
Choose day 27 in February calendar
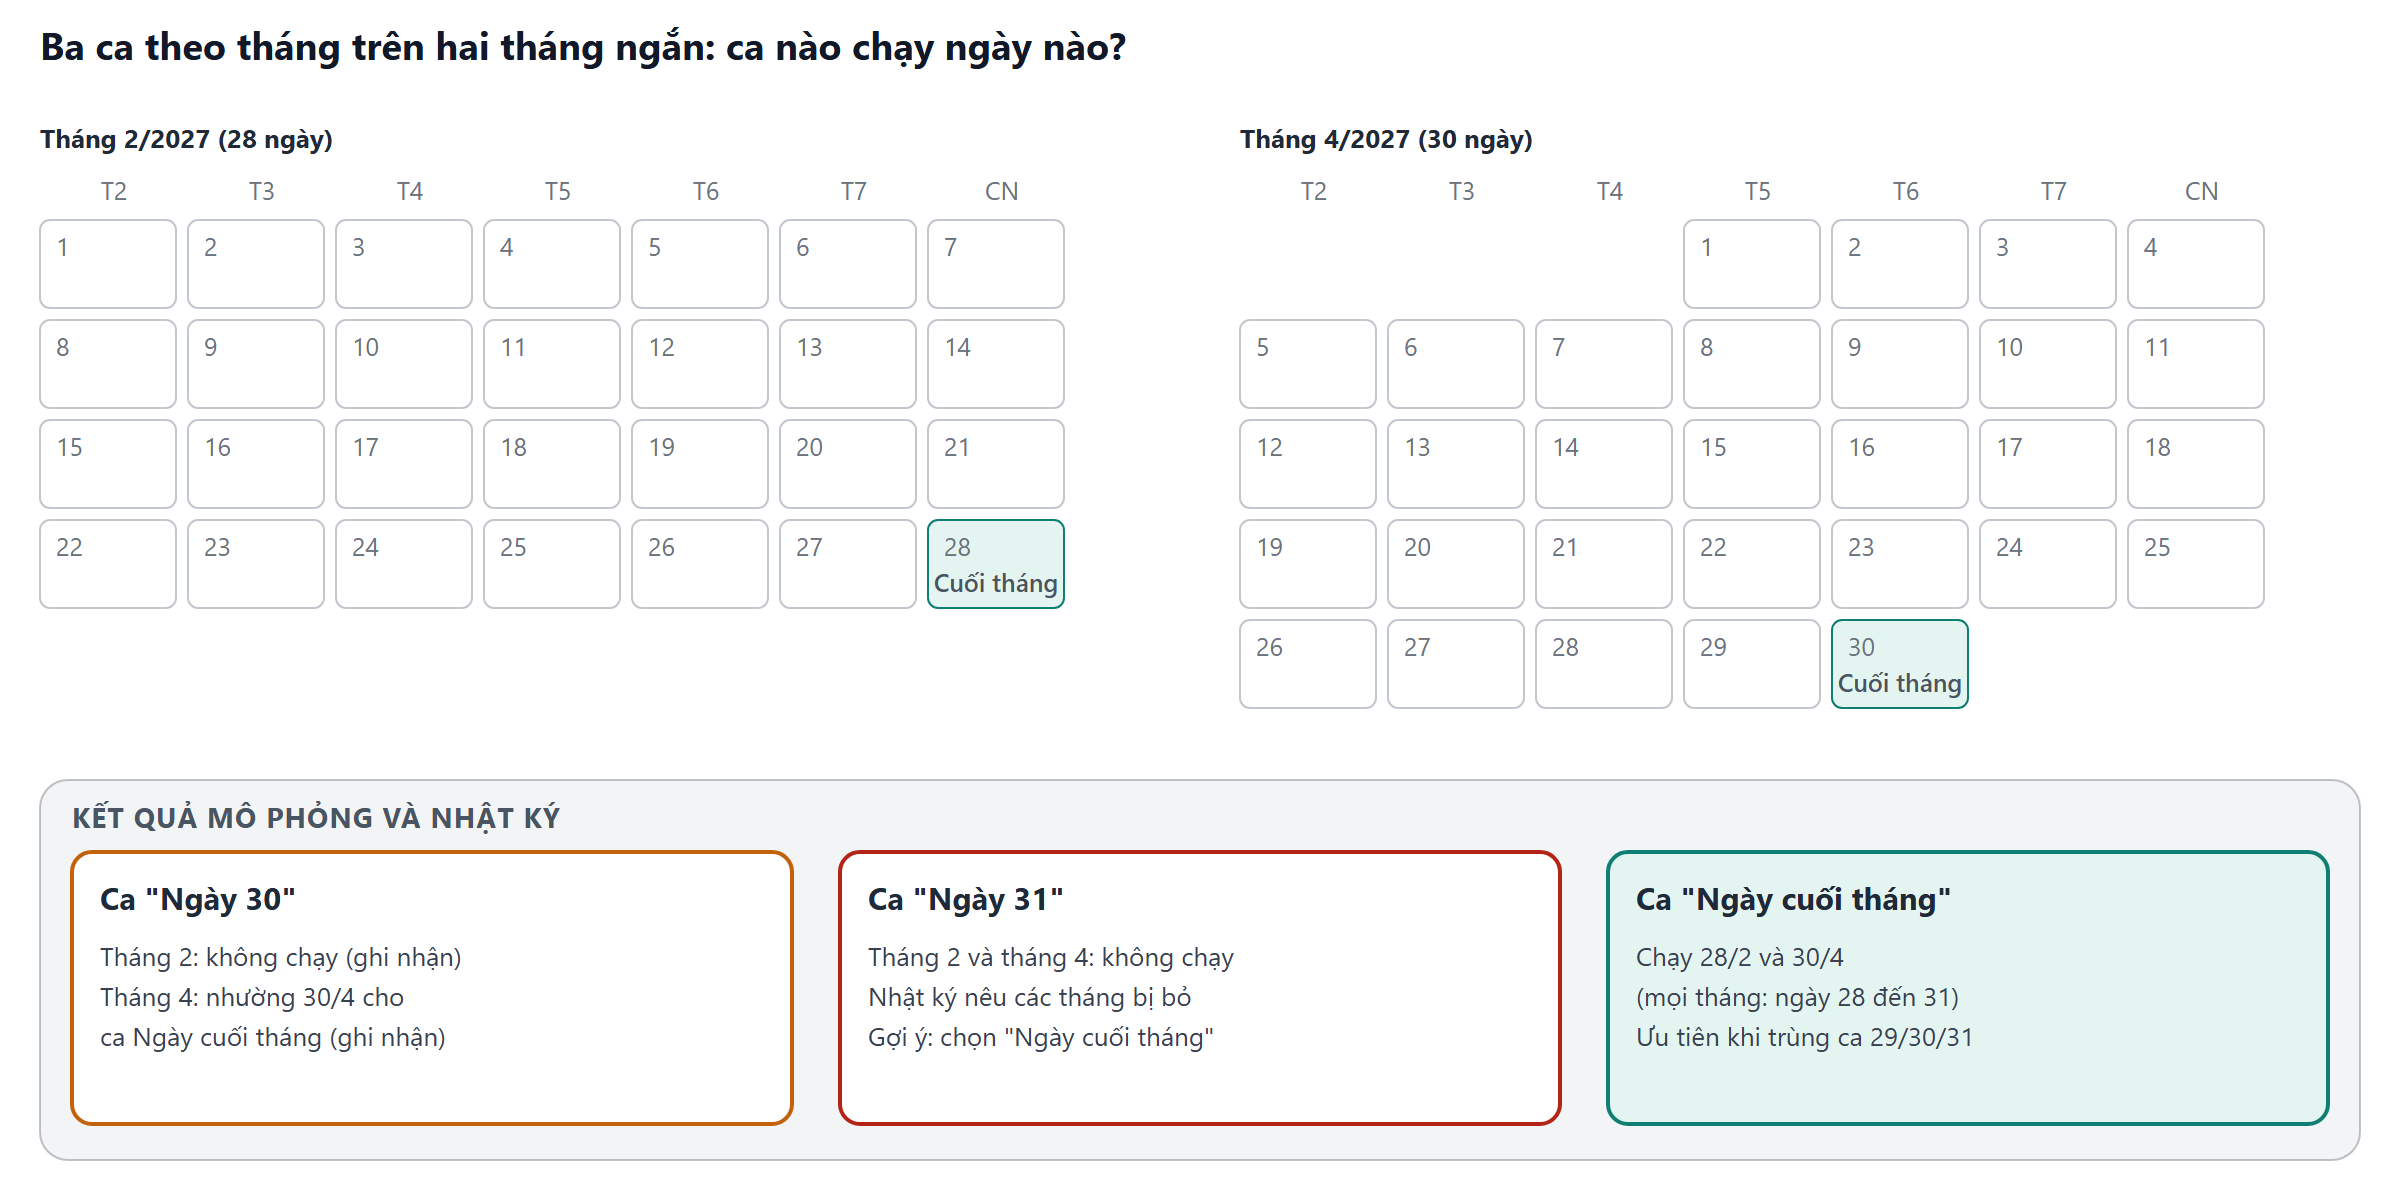pos(848,564)
